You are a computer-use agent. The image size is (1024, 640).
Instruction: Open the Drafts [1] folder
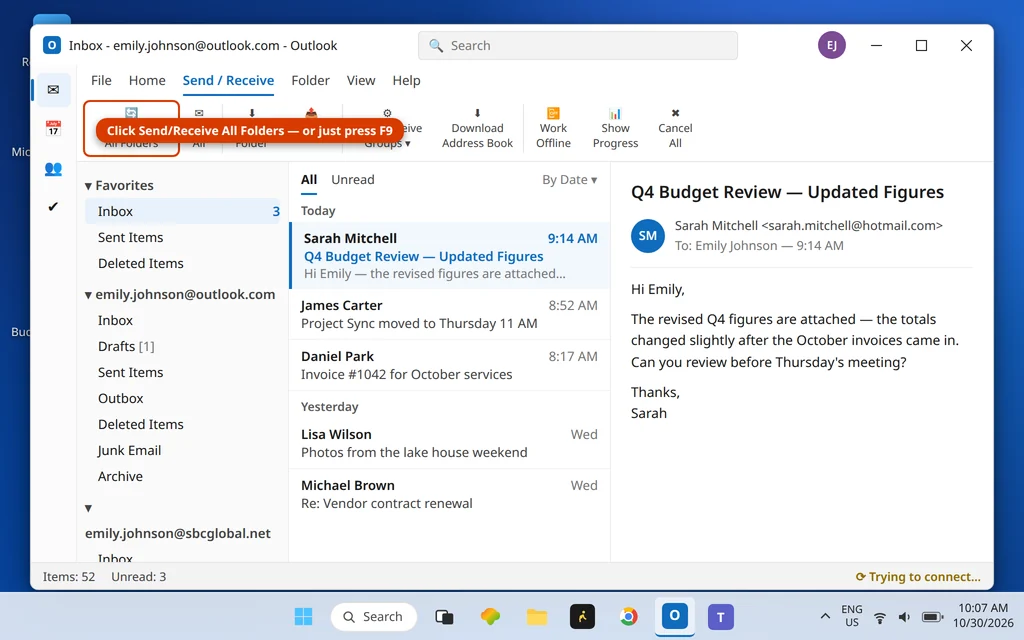point(183,347)
